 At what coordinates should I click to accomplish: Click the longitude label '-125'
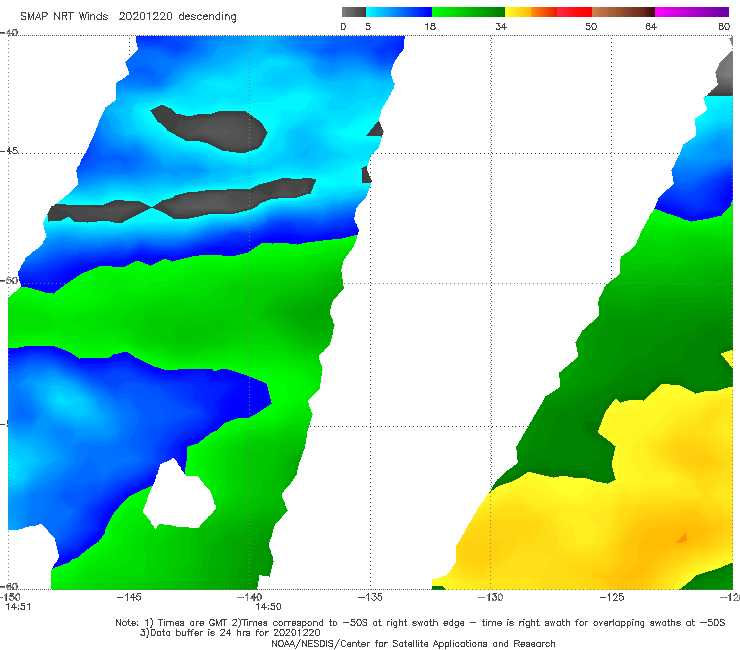pyautogui.click(x=611, y=597)
